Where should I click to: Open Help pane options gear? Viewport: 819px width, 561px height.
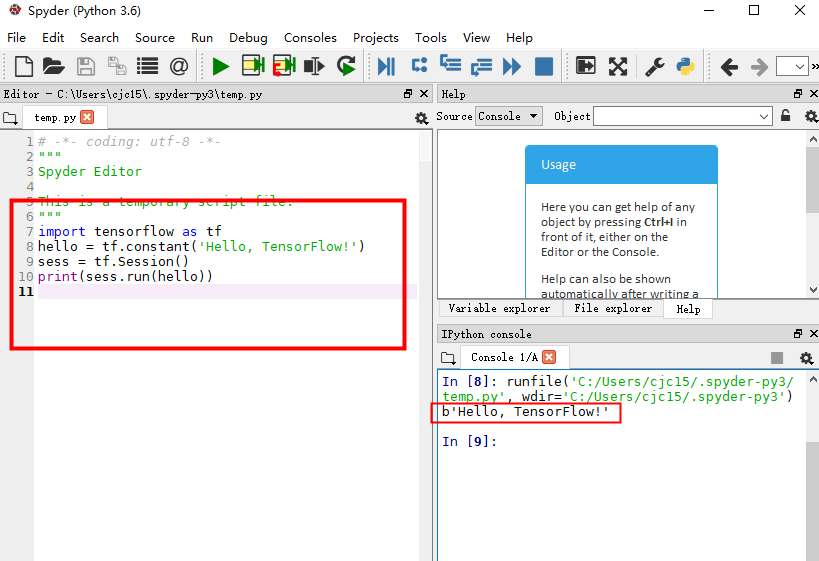pos(810,116)
